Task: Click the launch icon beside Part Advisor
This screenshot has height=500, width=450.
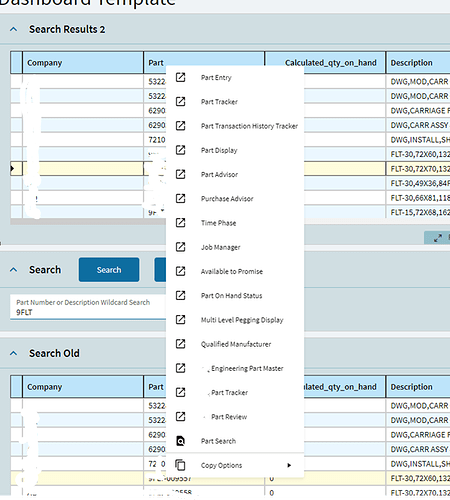Action: point(180,174)
